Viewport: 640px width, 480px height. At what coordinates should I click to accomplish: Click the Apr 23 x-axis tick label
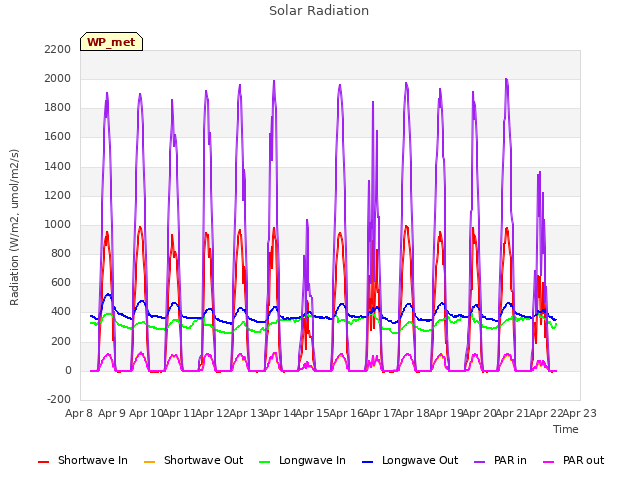[580, 413]
